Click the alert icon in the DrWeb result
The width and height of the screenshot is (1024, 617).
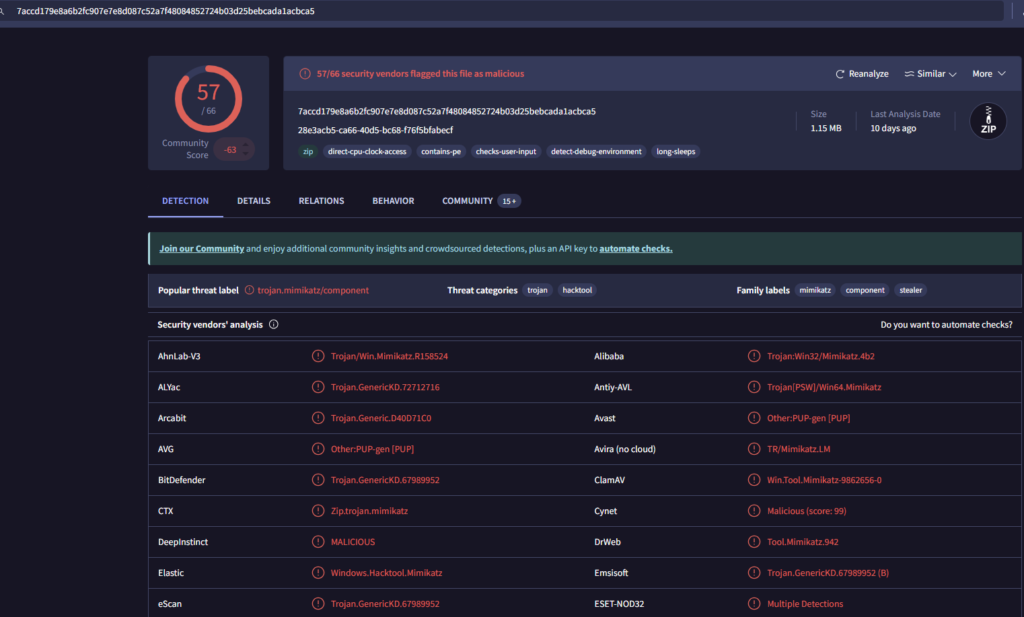754,542
